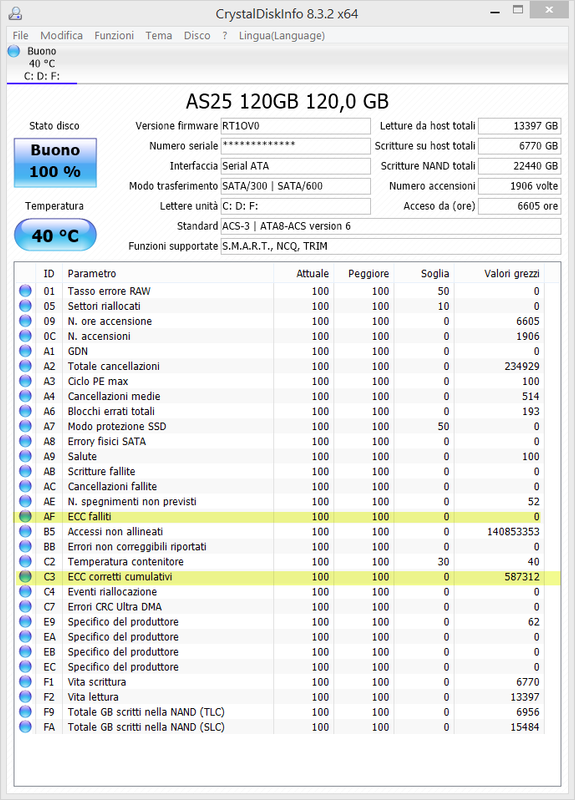
Task: Click the green orb for ECC corretti cumulativi row
Action: tap(25, 577)
